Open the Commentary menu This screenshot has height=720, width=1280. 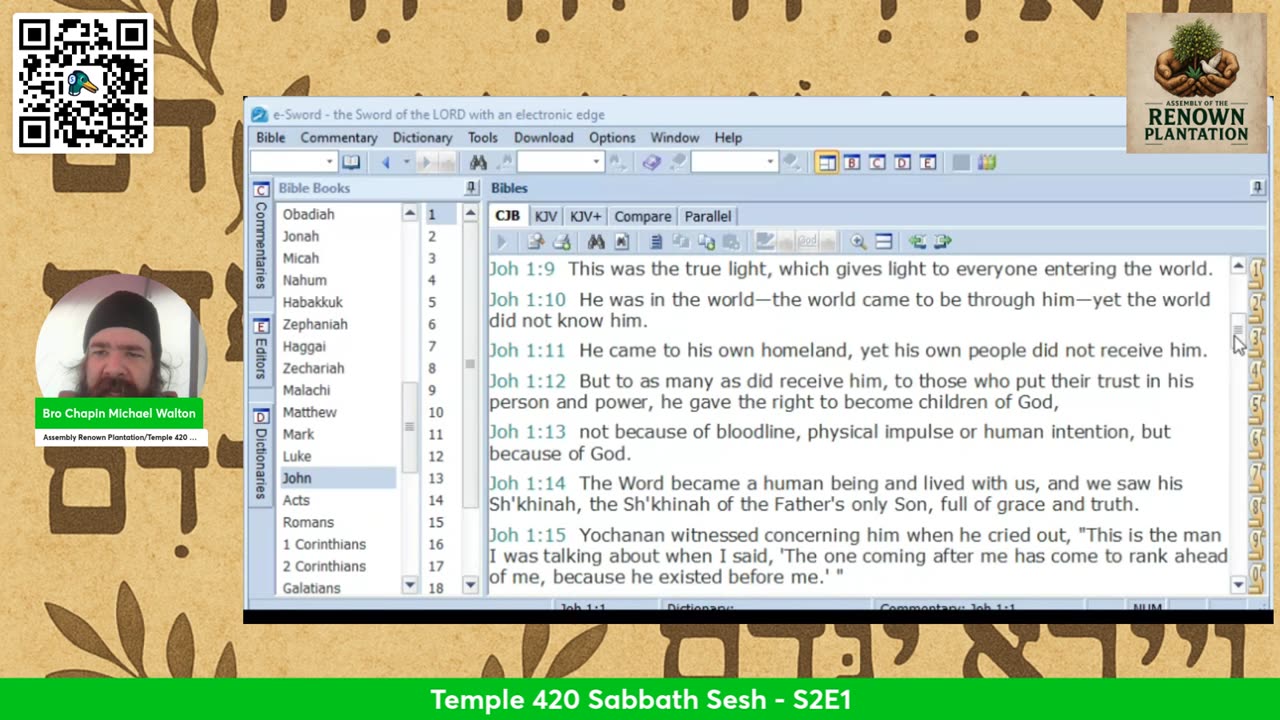(x=339, y=137)
